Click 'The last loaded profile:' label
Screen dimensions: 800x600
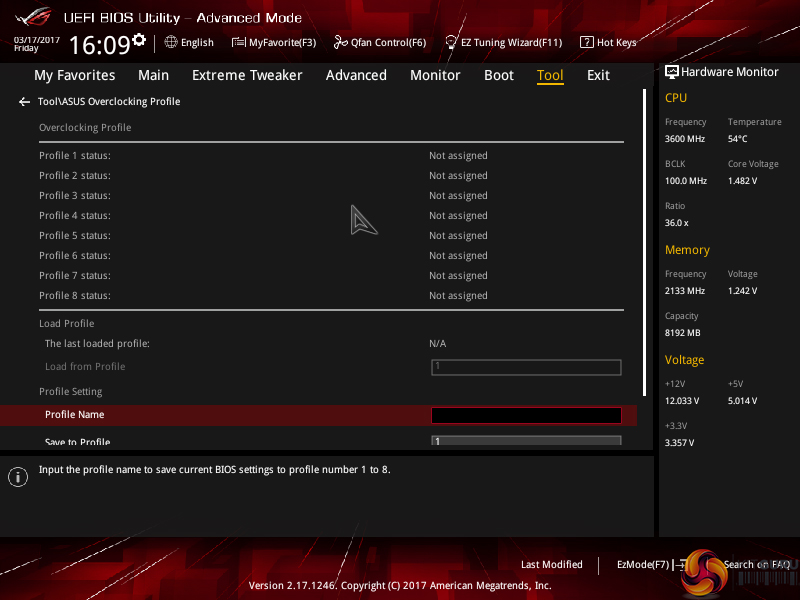click(x=97, y=344)
